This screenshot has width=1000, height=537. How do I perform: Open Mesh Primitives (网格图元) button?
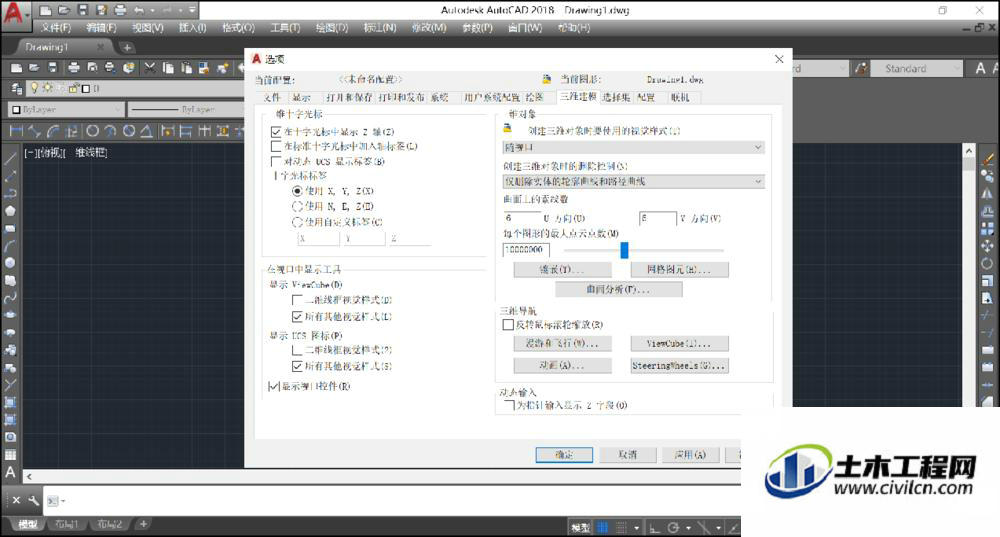tap(679, 270)
